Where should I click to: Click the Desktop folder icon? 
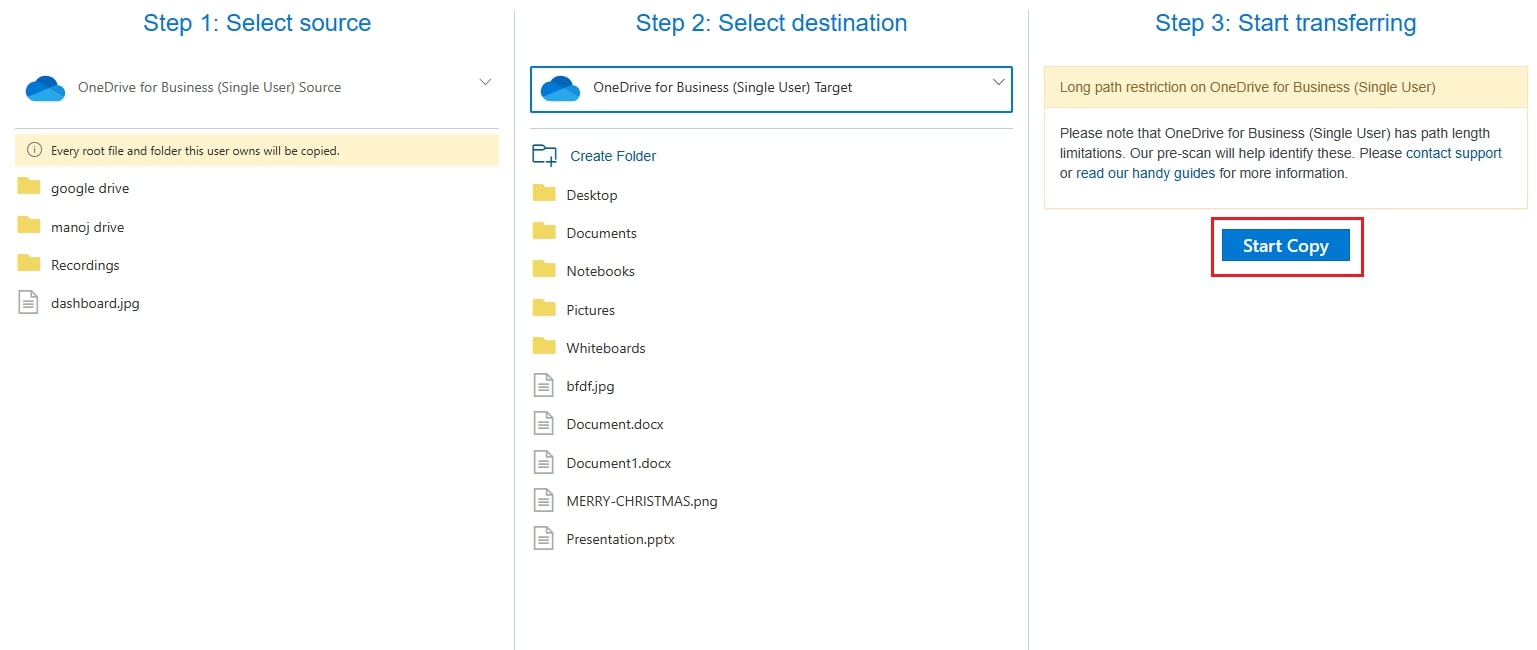(544, 193)
